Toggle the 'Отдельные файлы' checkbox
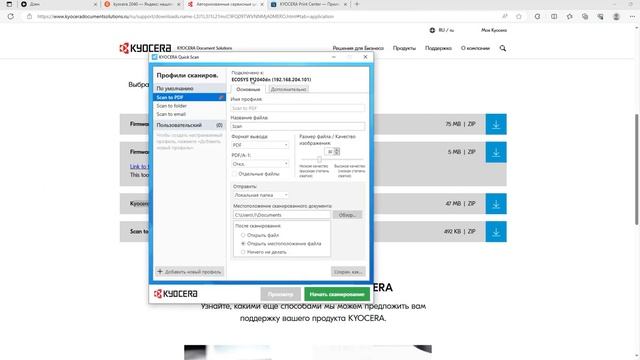This screenshot has height=360, width=640. point(235,174)
